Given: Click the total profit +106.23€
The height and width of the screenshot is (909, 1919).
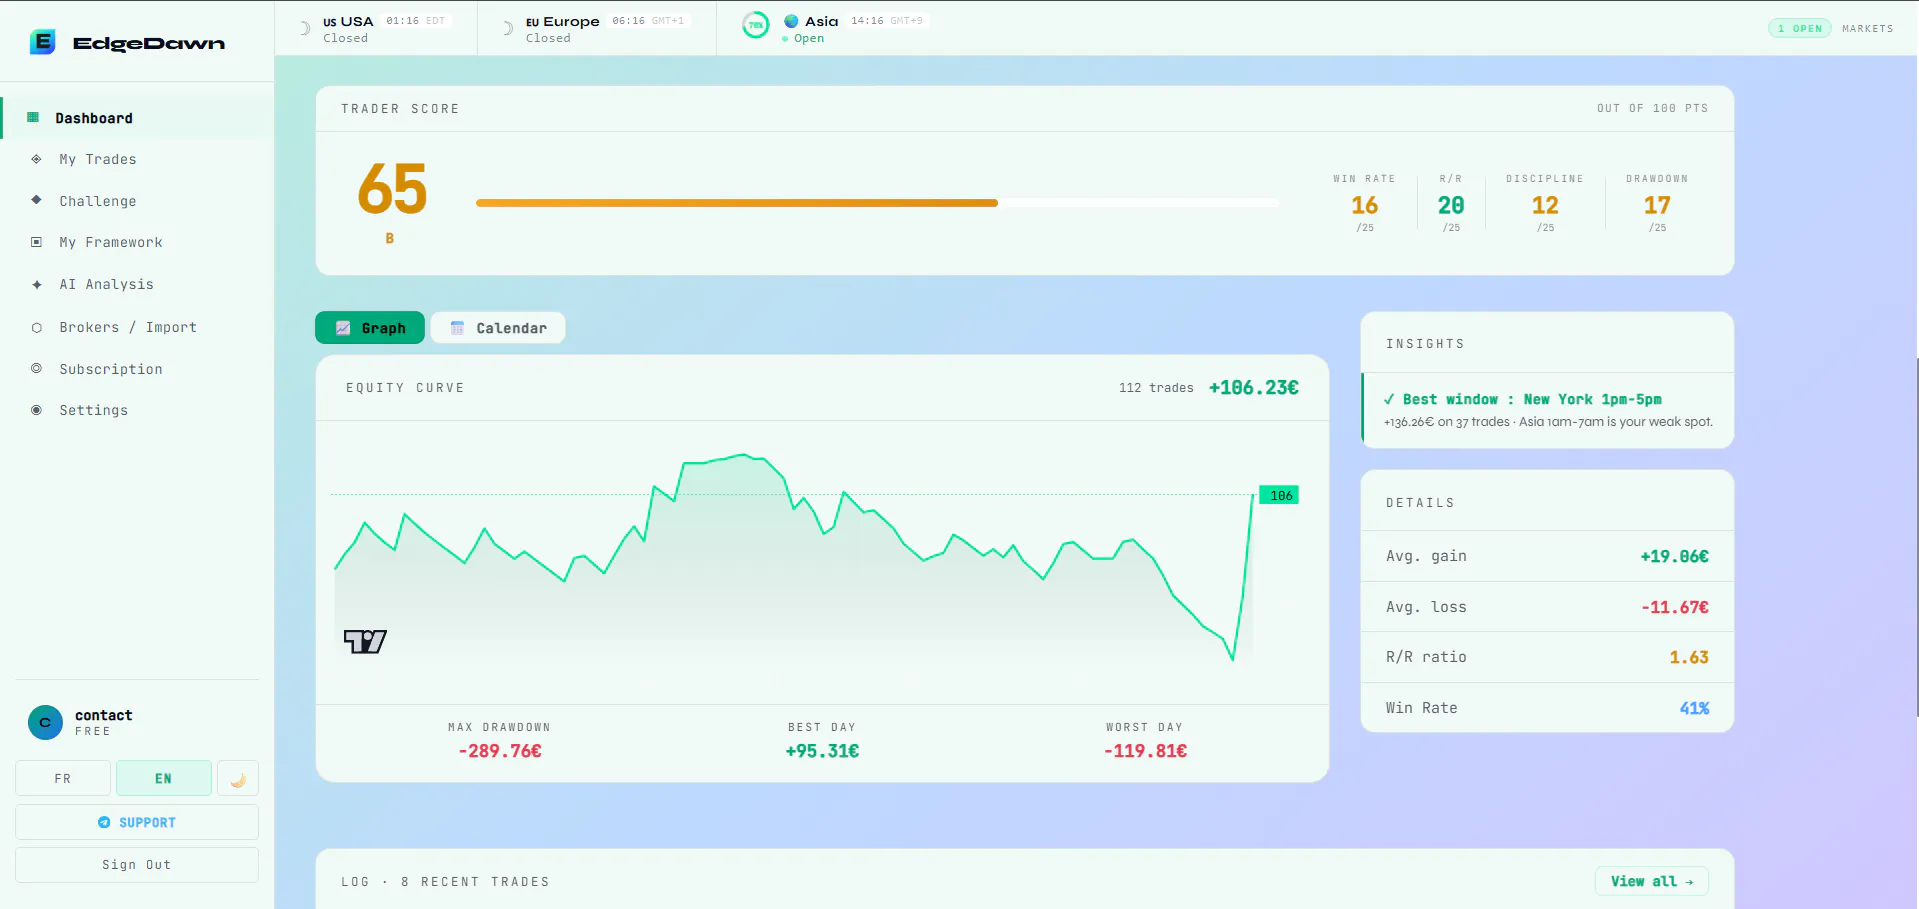Looking at the screenshot, I should [1254, 387].
